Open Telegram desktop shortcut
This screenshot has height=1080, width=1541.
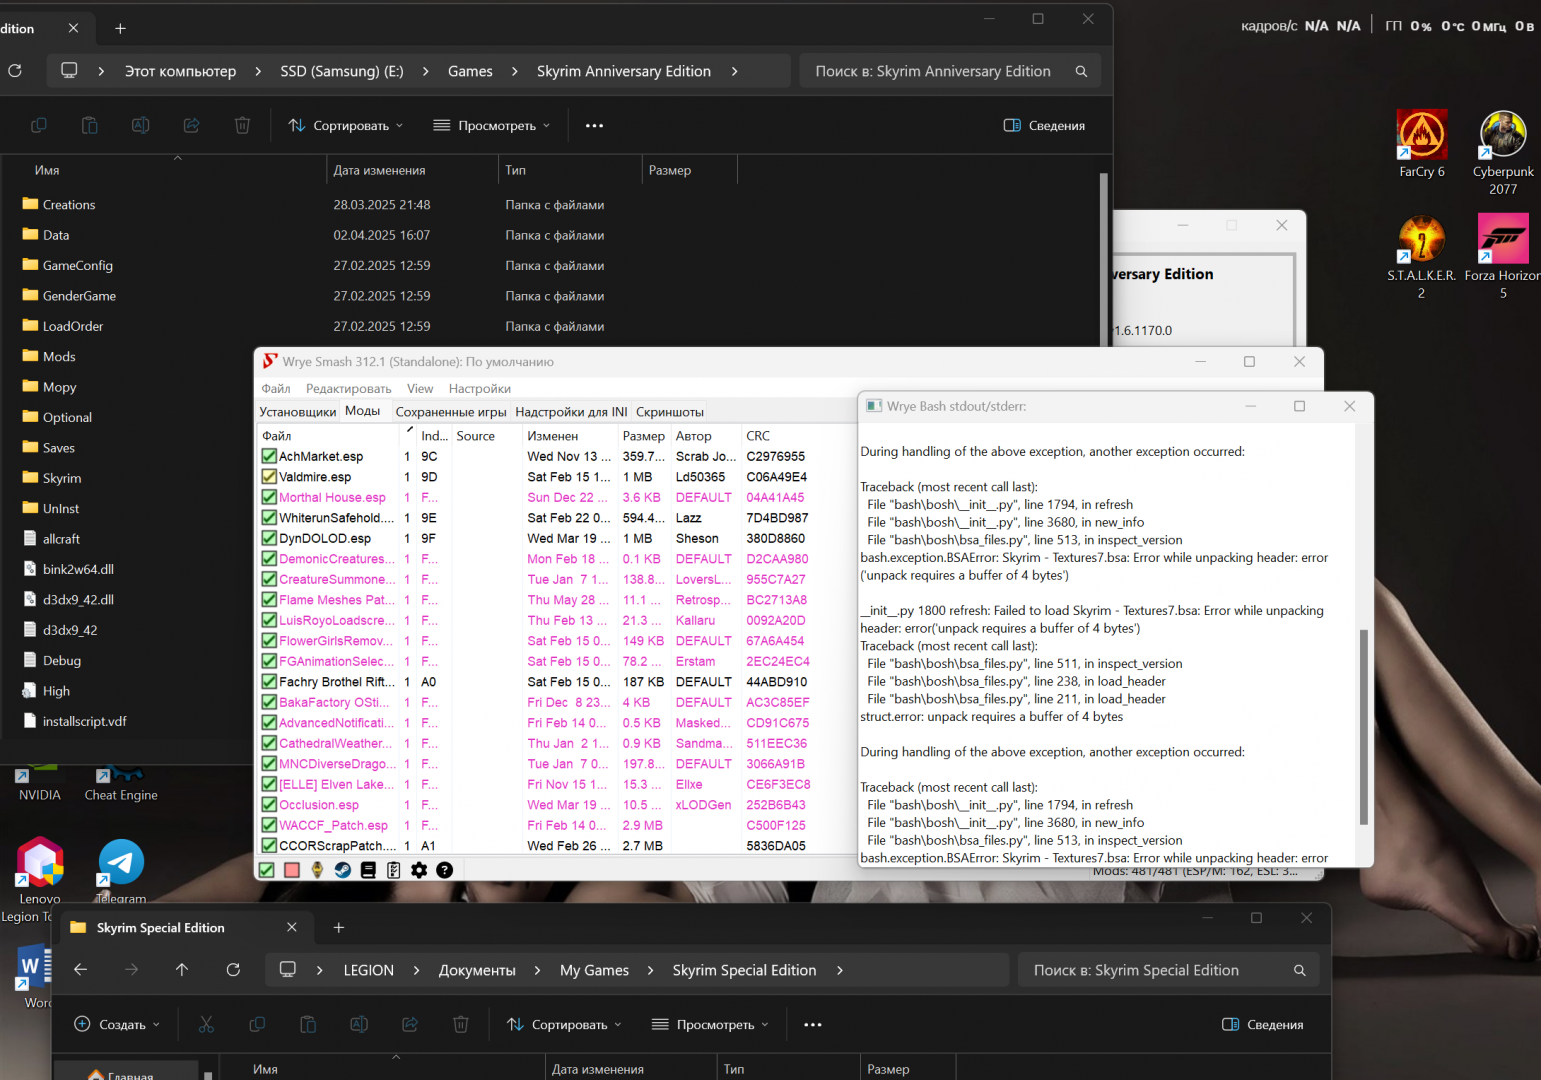pyautogui.click(x=121, y=863)
